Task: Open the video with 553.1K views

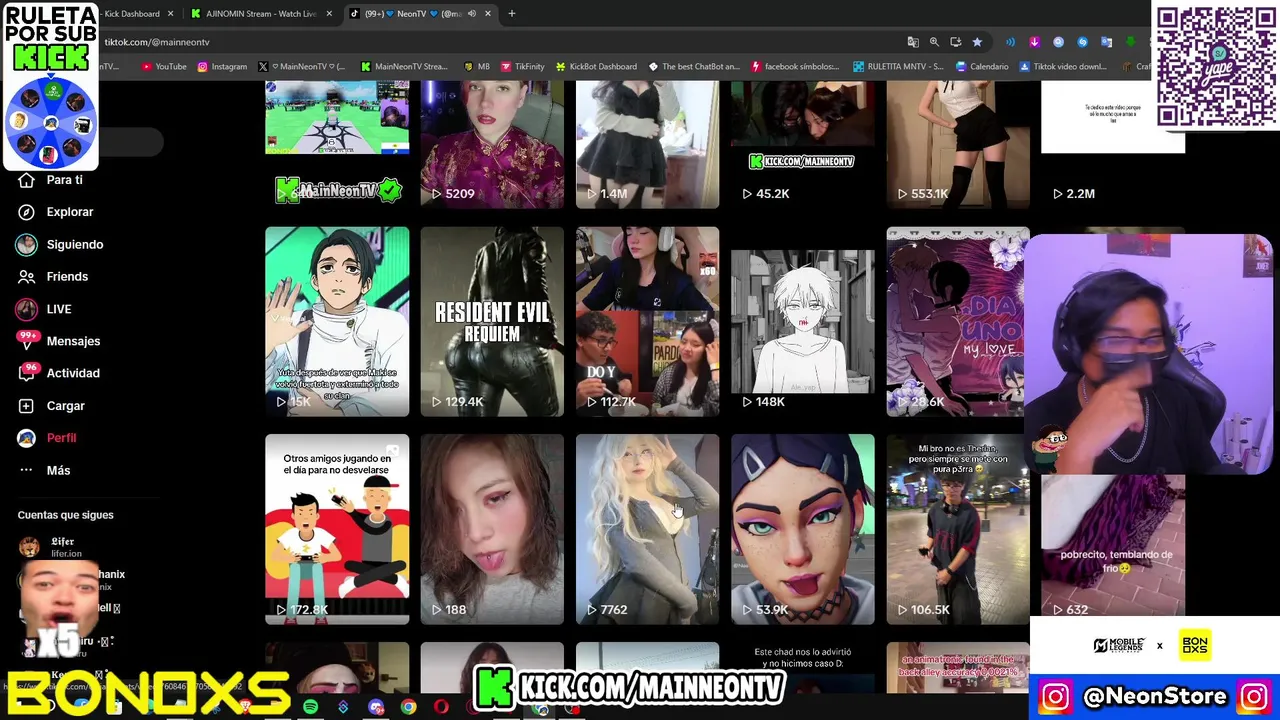Action: (x=958, y=145)
